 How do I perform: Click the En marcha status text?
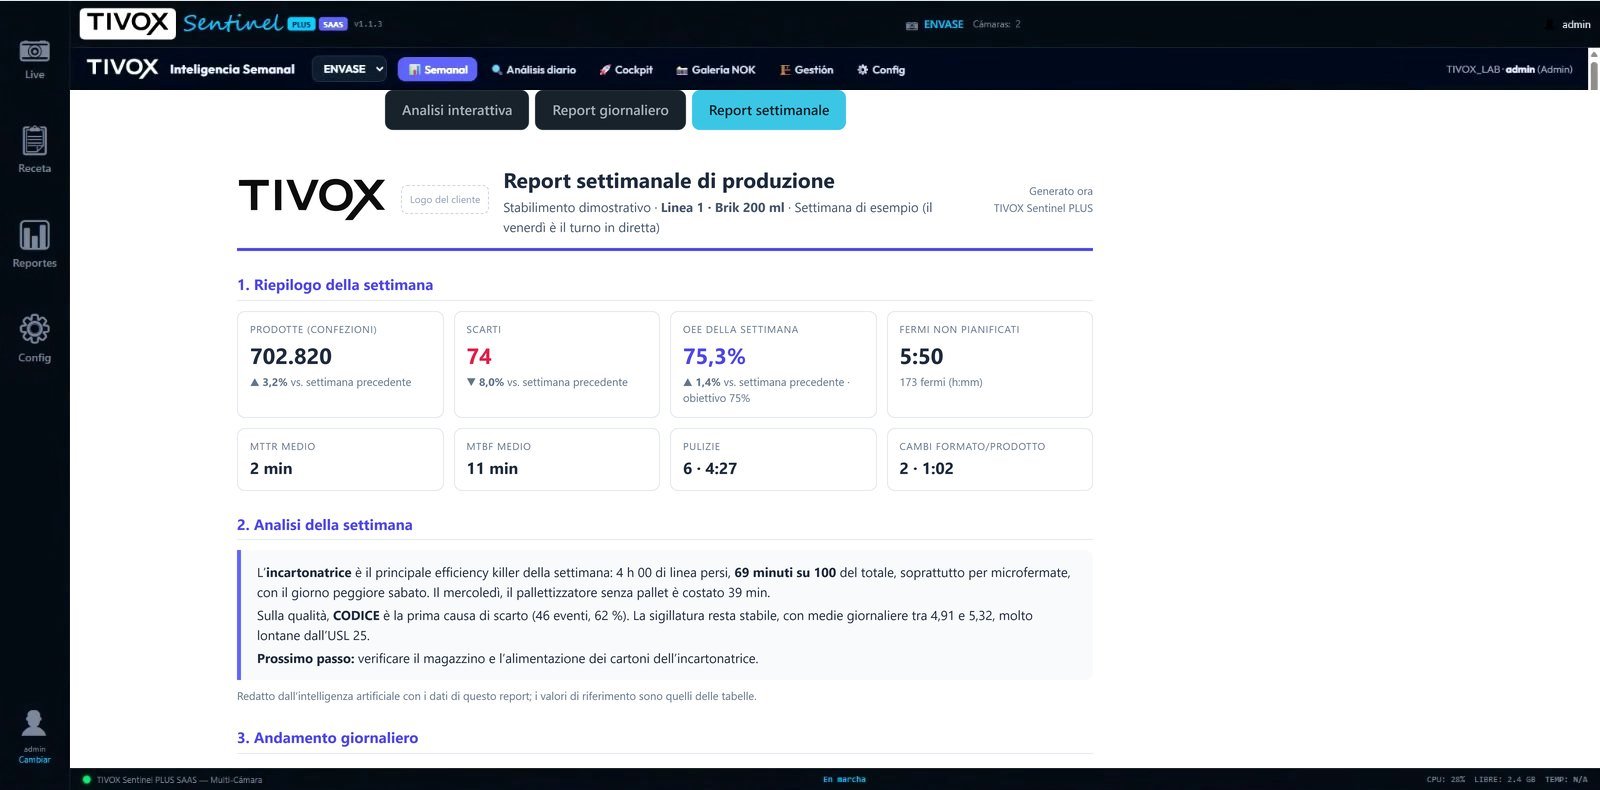pos(844,780)
